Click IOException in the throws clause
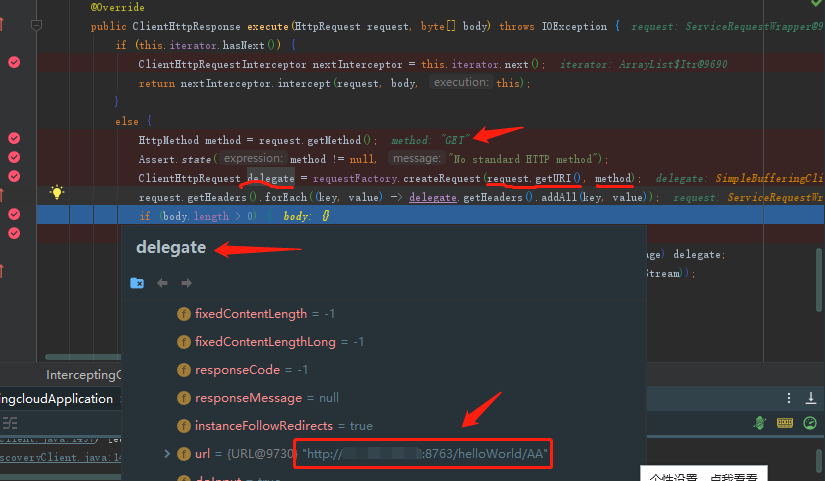The width and height of the screenshot is (825, 481). pos(574,26)
